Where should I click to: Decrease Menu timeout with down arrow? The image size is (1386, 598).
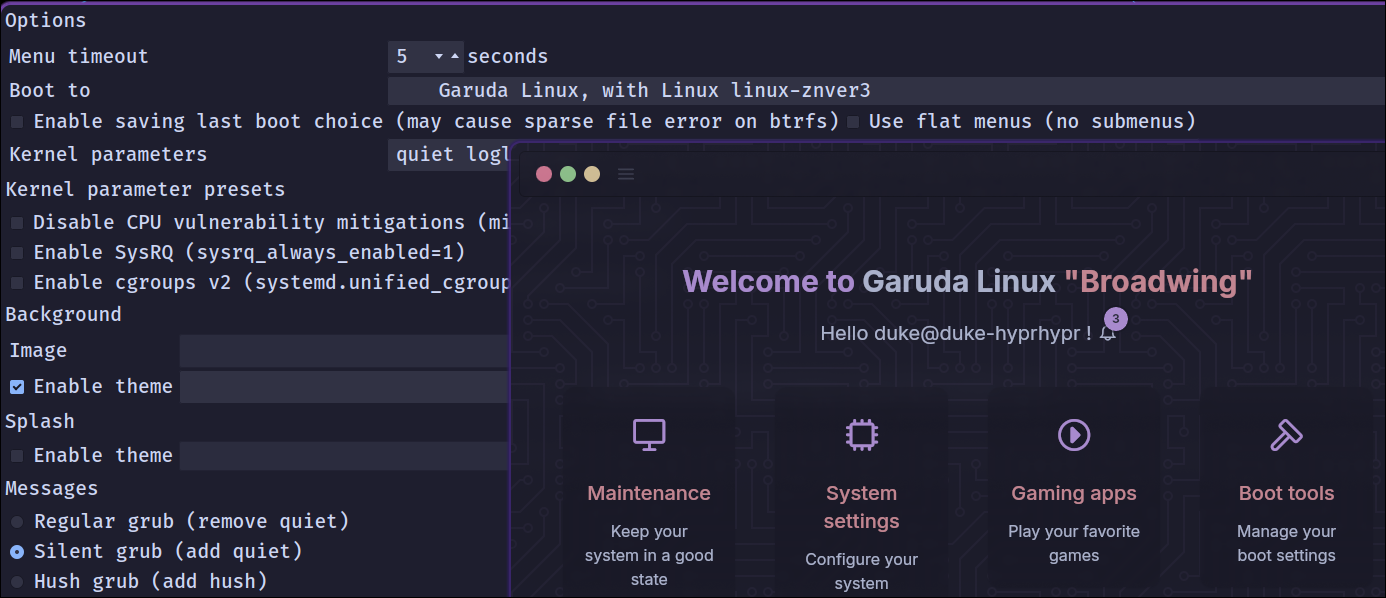[x=438, y=57]
